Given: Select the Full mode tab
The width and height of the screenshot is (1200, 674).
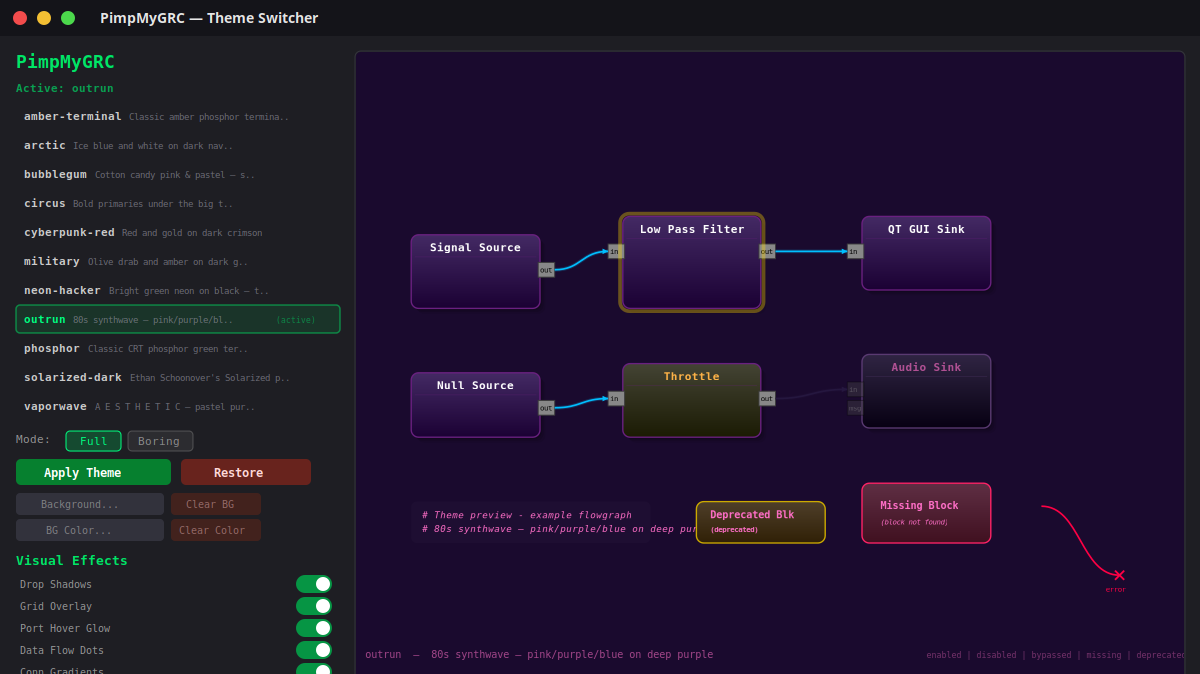Looking at the screenshot, I should (x=93, y=440).
